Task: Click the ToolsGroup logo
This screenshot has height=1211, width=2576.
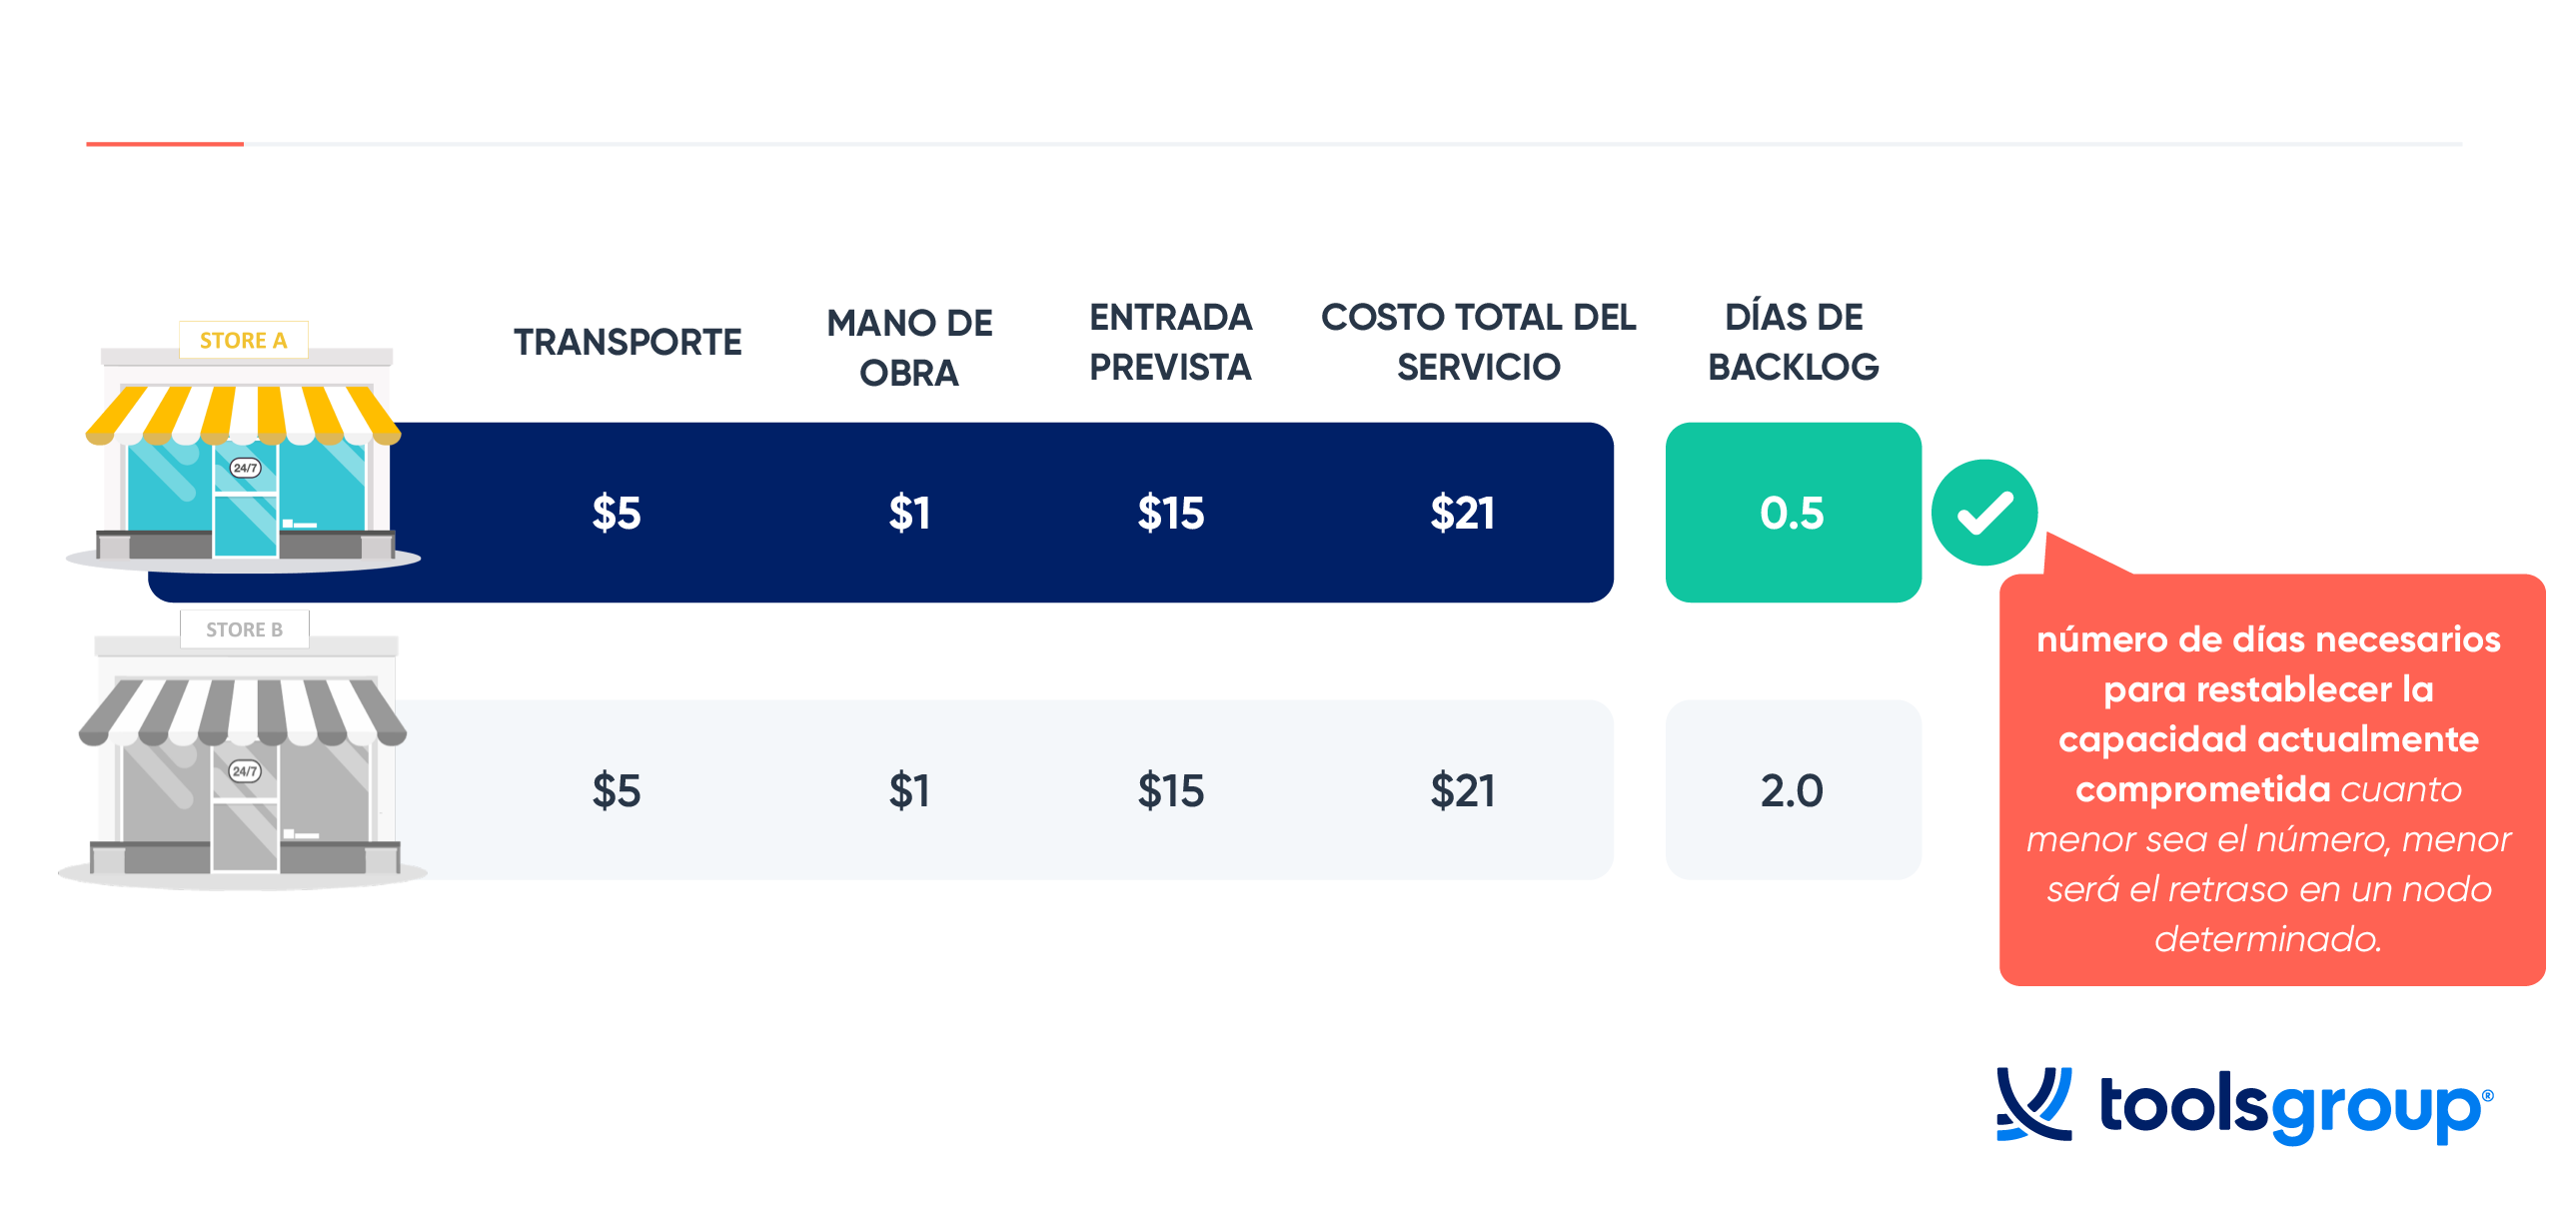Action: (x=2245, y=1105)
